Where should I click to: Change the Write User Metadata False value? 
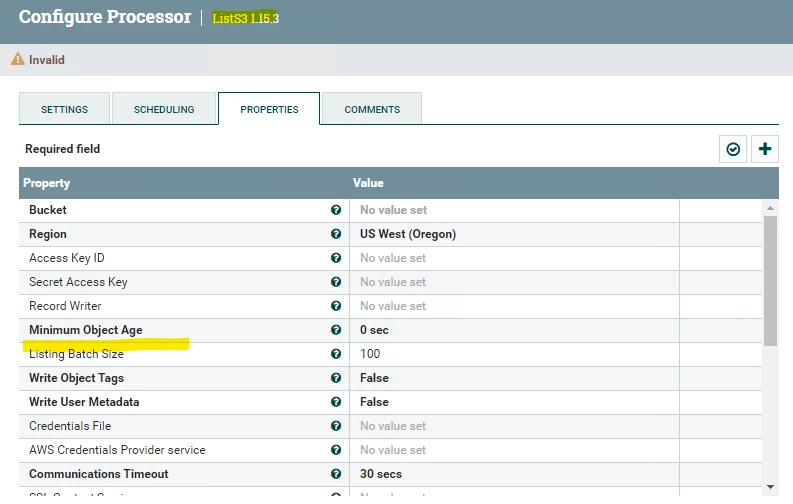[x=514, y=402]
